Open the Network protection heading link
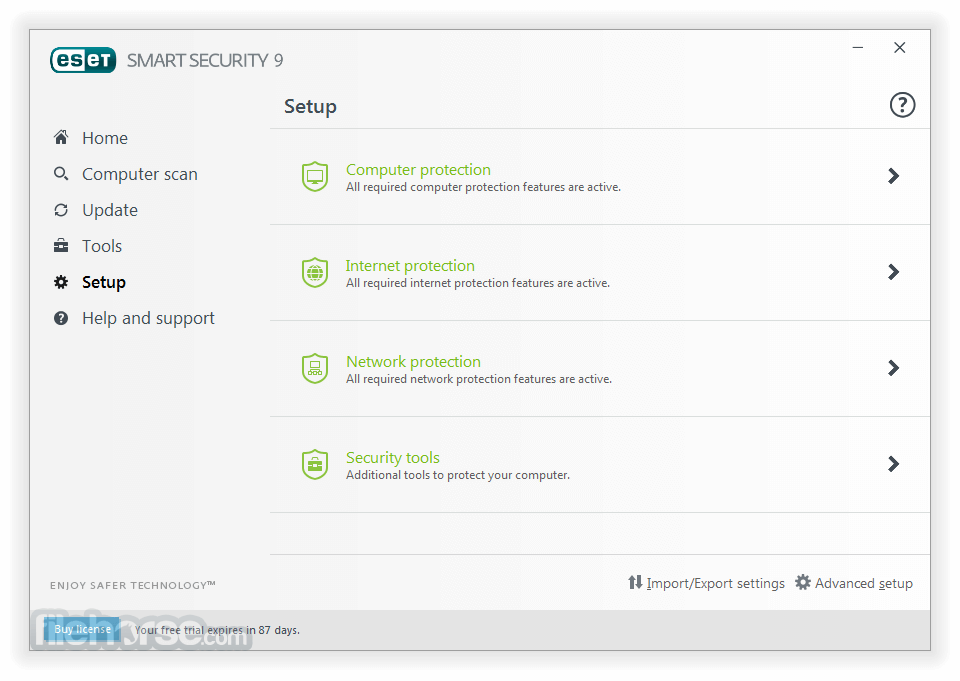This screenshot has height=681, width=960. pyautogui.click(x=413, y=362)
